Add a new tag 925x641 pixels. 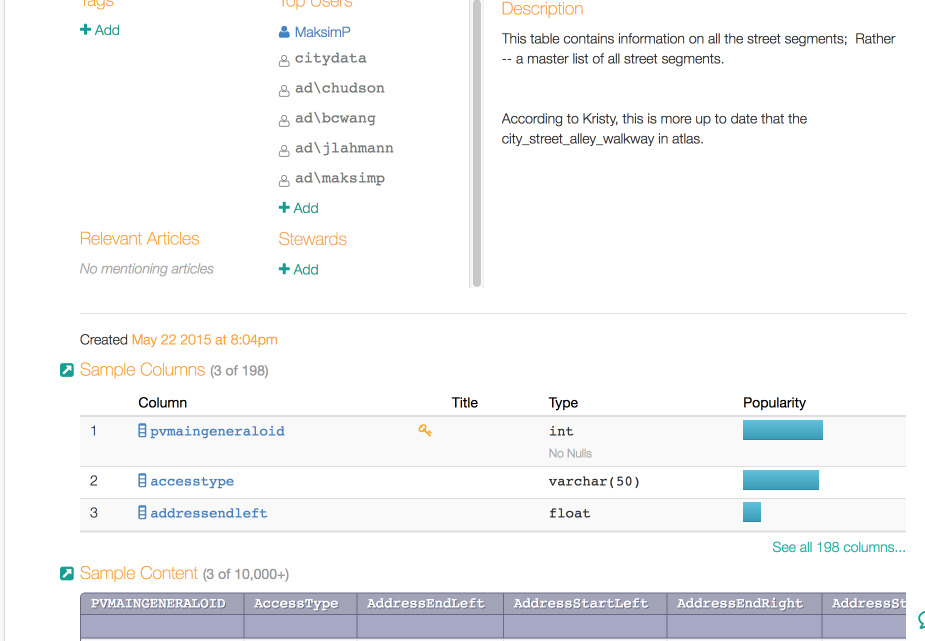pos(100,30)
